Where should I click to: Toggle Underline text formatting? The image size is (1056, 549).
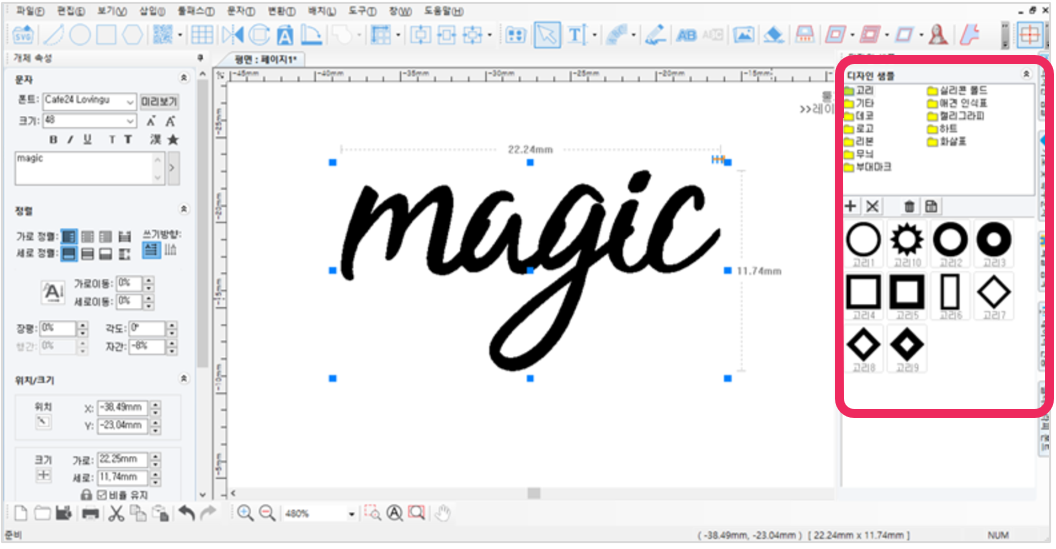click(x=87, y=139)
